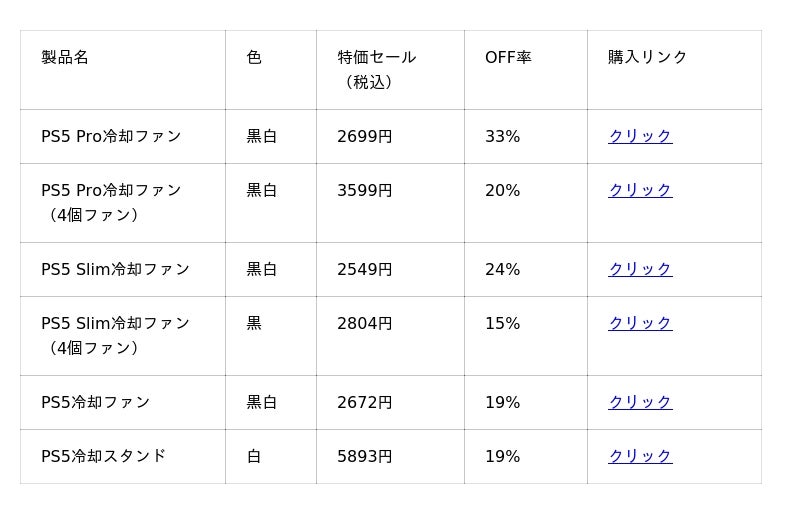Click the purchase link for PS5冷却ファン 2672円
The width and height of the screenshot is (800, 514).
pyautogui.click(x=640, y=402)
